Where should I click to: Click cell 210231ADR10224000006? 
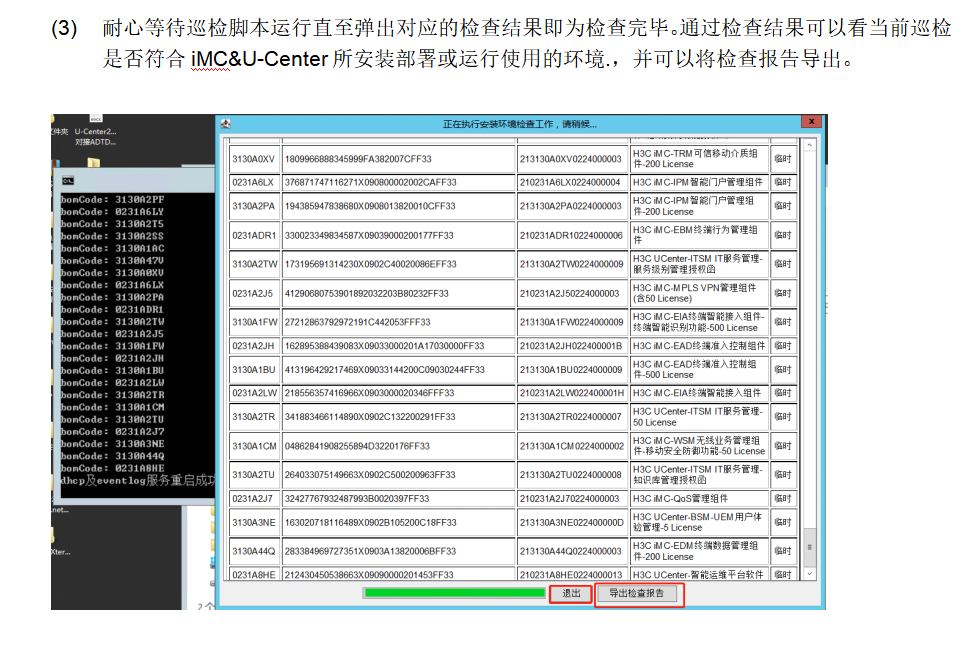tap(571, 235)
